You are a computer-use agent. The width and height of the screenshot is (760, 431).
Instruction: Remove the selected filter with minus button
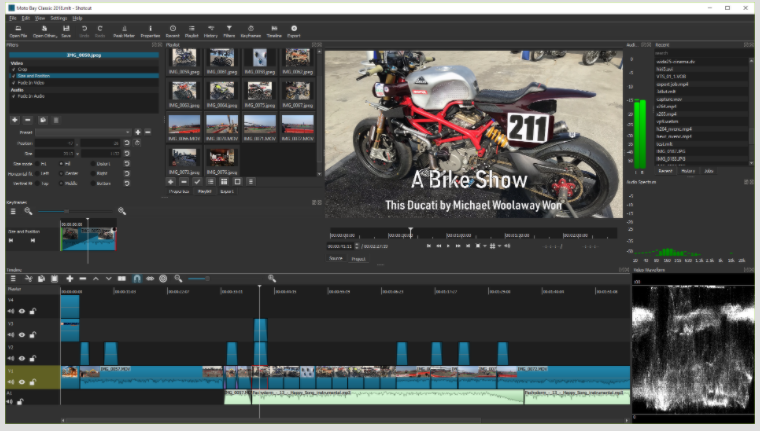click(28, 120)
